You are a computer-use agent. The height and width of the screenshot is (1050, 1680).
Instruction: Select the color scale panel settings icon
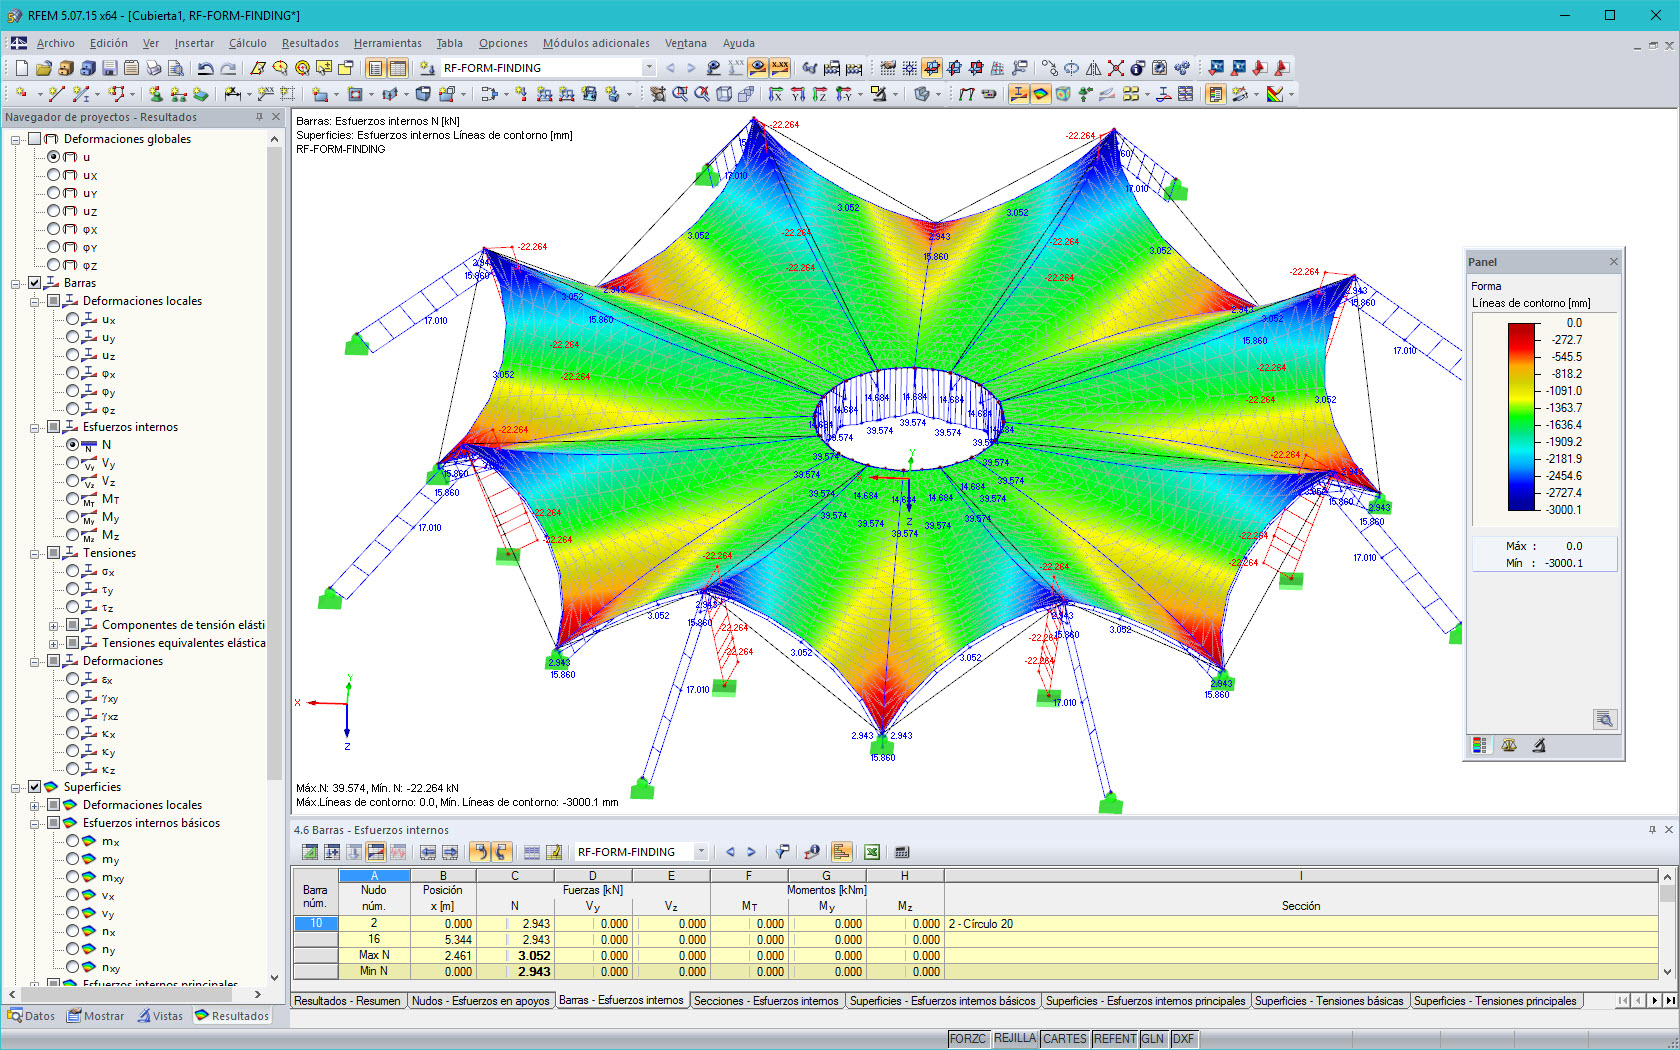[1481, 744]
